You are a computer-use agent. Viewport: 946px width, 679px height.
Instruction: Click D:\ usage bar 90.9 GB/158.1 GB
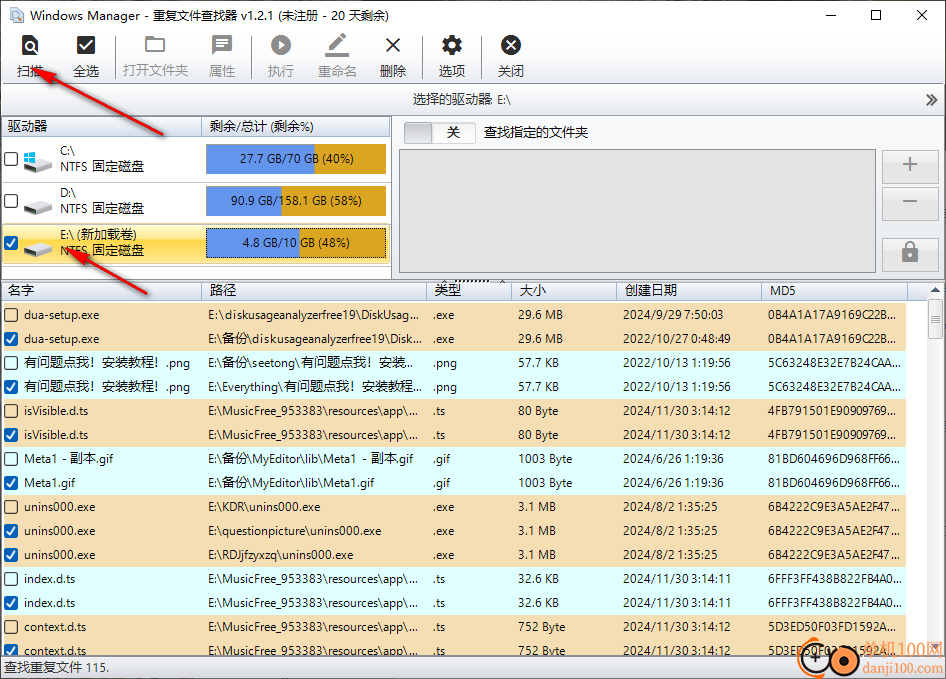(x=296, y=201)
